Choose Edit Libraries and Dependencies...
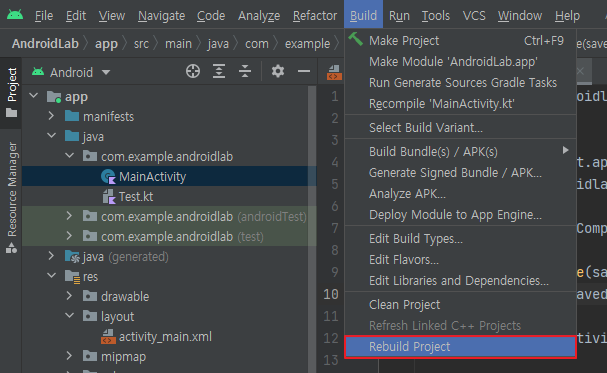Image resolution: width=607 pixels, height=373 pixels. tap(460, 281)
